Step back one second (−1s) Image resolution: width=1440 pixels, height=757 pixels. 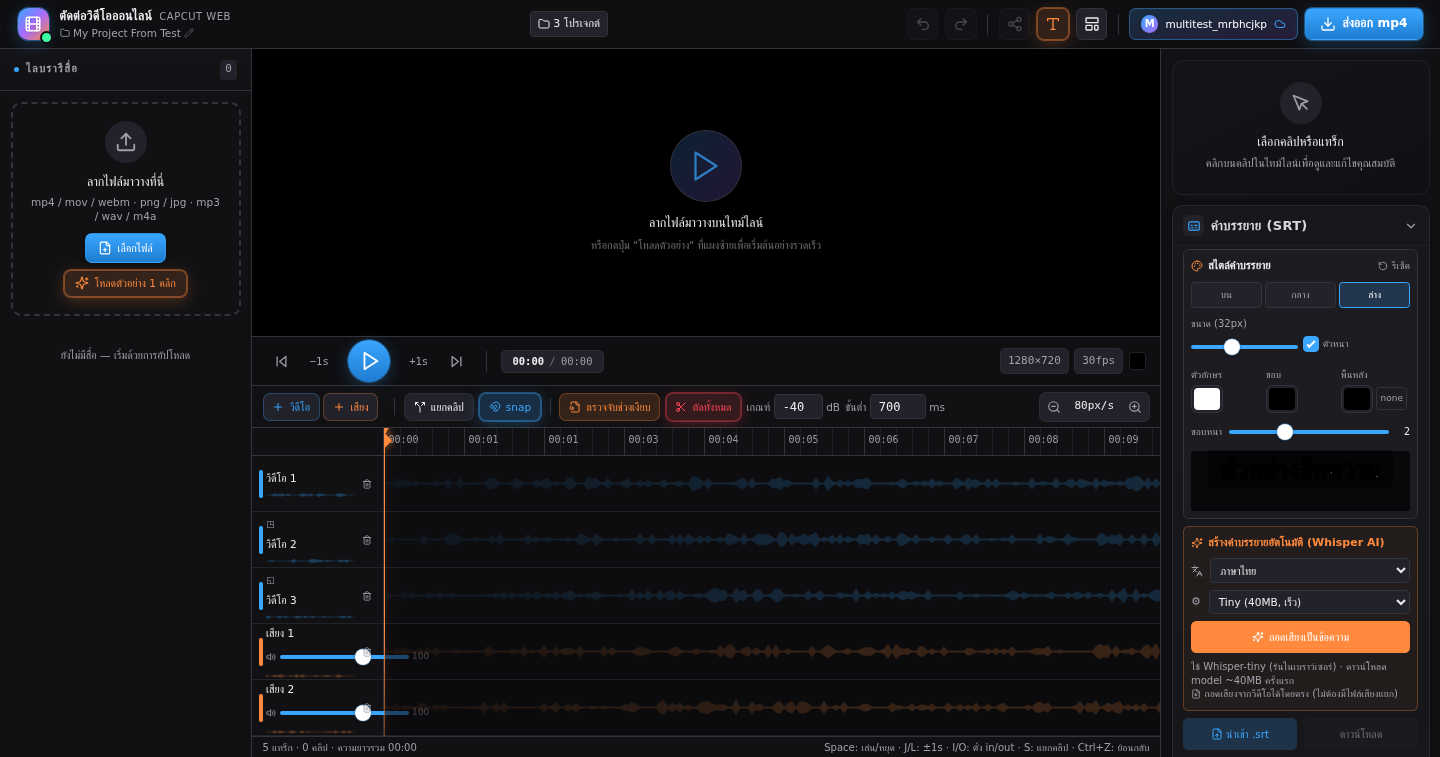point(319,361)
